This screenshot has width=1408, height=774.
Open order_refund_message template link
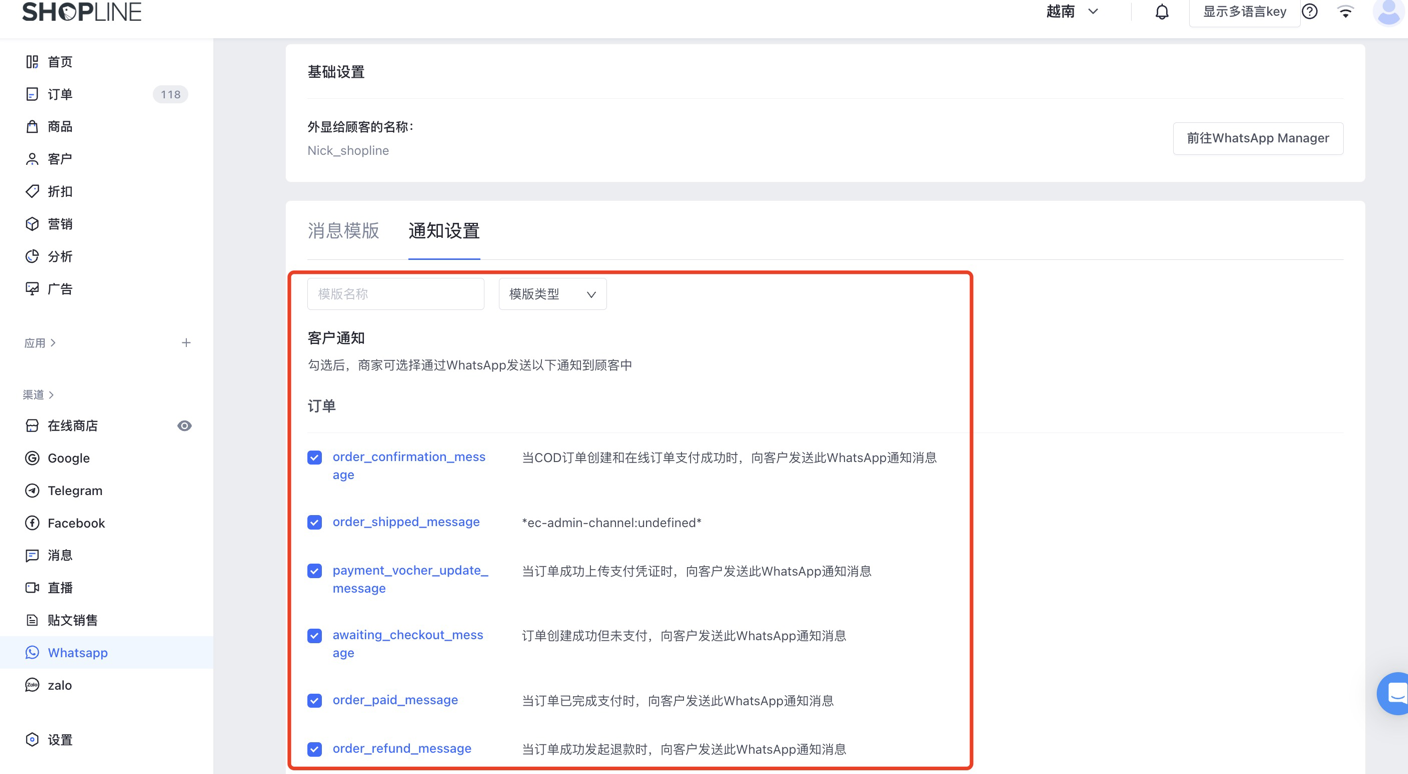[x=402, y=749]
